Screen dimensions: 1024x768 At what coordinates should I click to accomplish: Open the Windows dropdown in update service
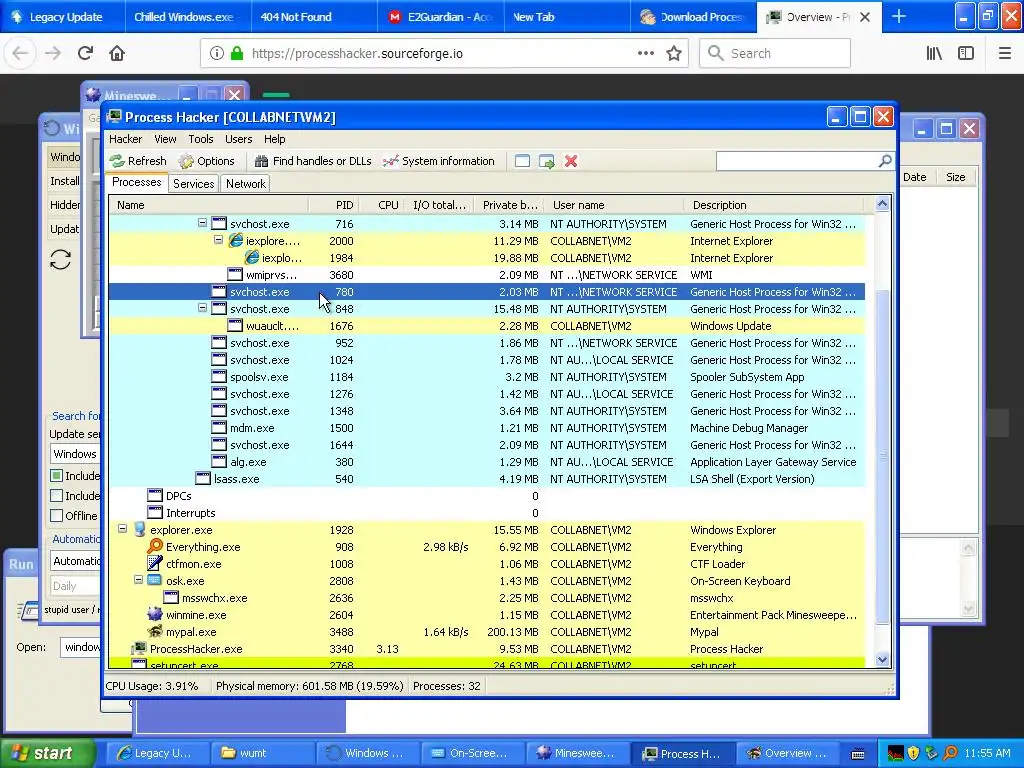tap(75, 454)
